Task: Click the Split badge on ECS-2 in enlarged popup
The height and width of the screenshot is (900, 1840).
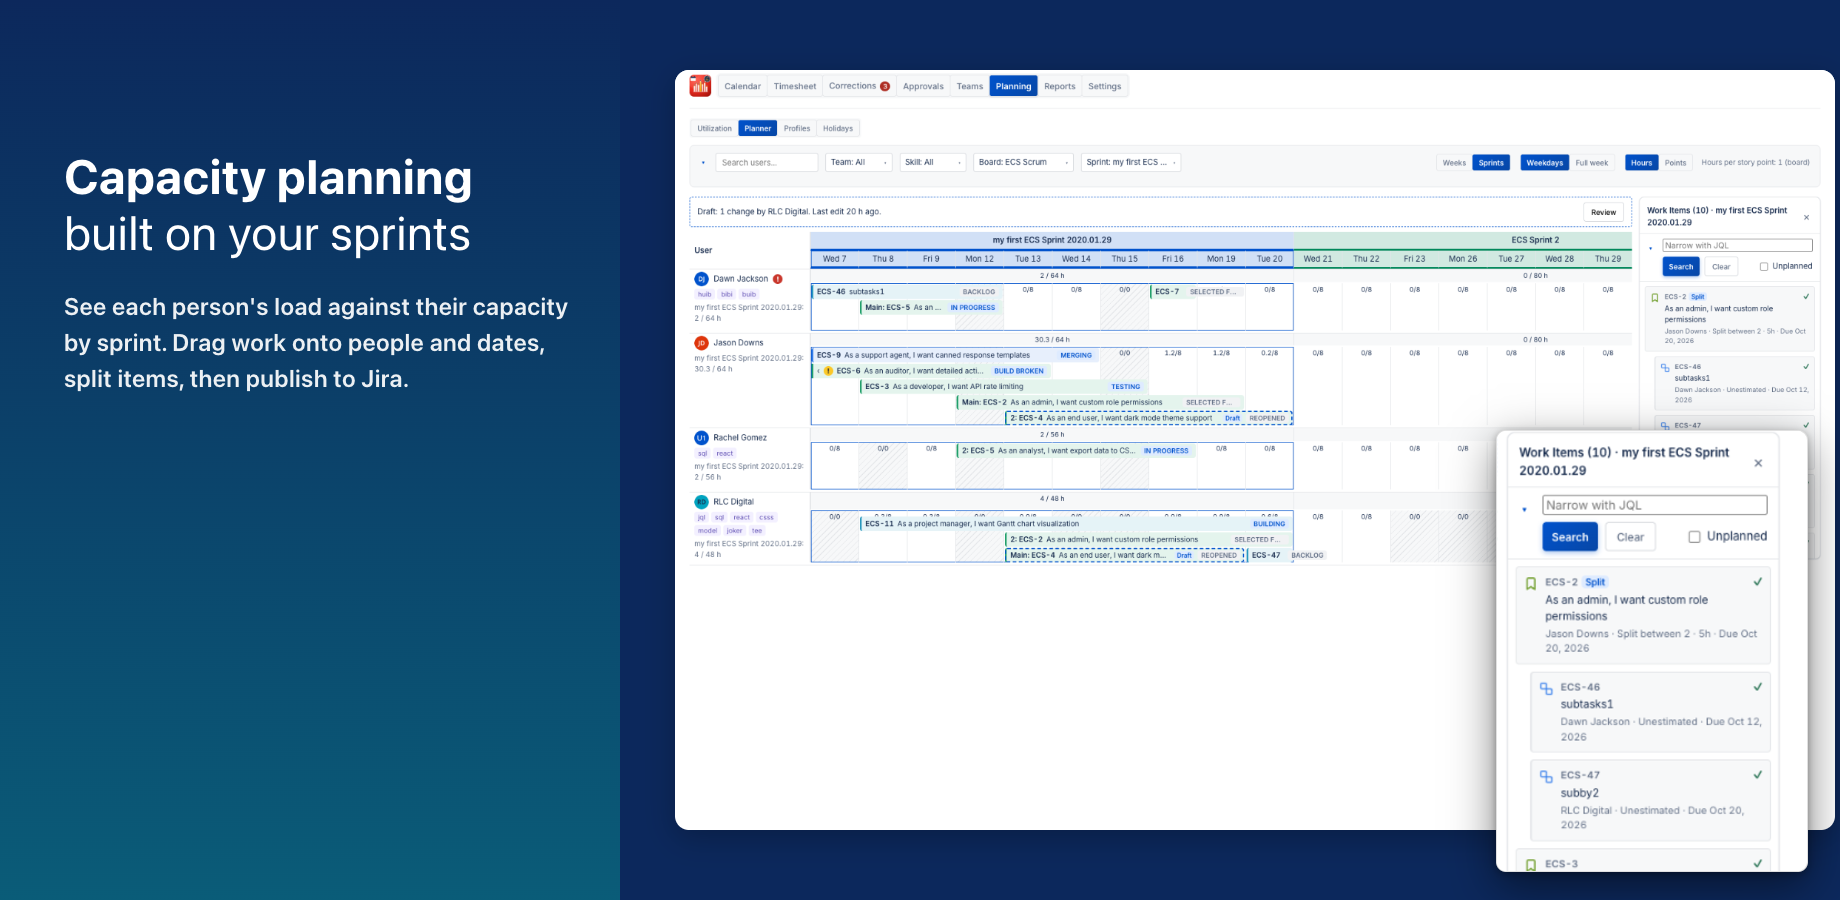Action: point(1595,582)
